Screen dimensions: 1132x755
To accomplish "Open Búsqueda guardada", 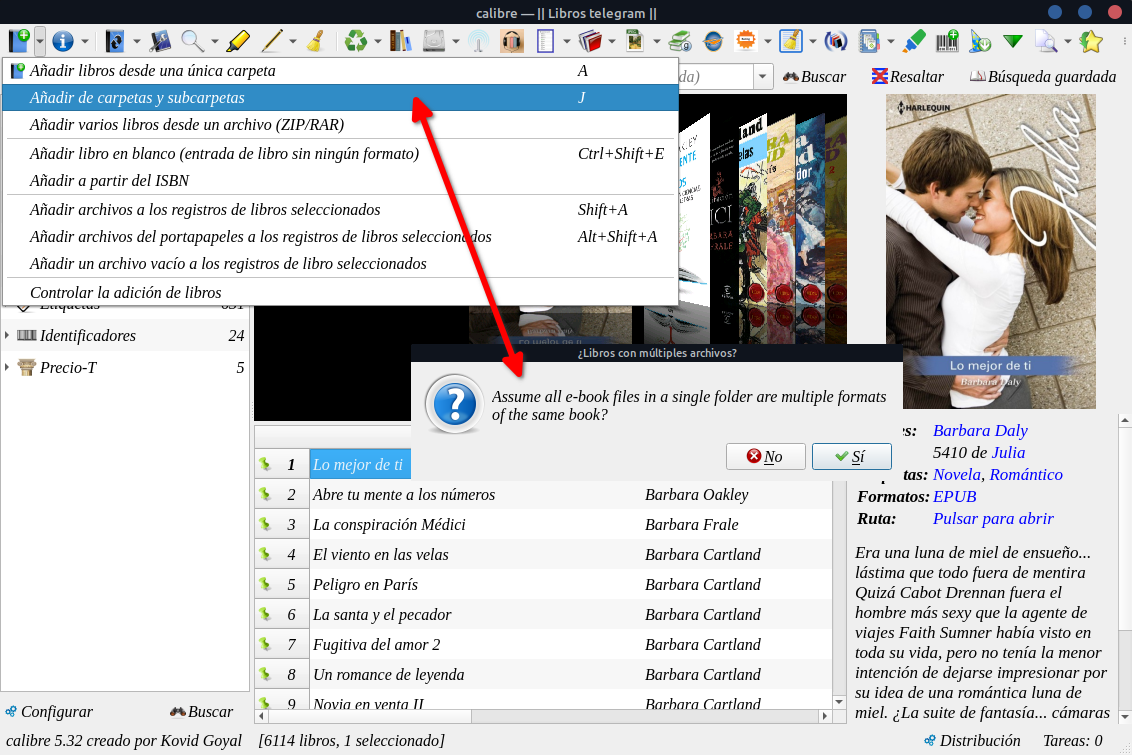I will (x=1042, y=77).
